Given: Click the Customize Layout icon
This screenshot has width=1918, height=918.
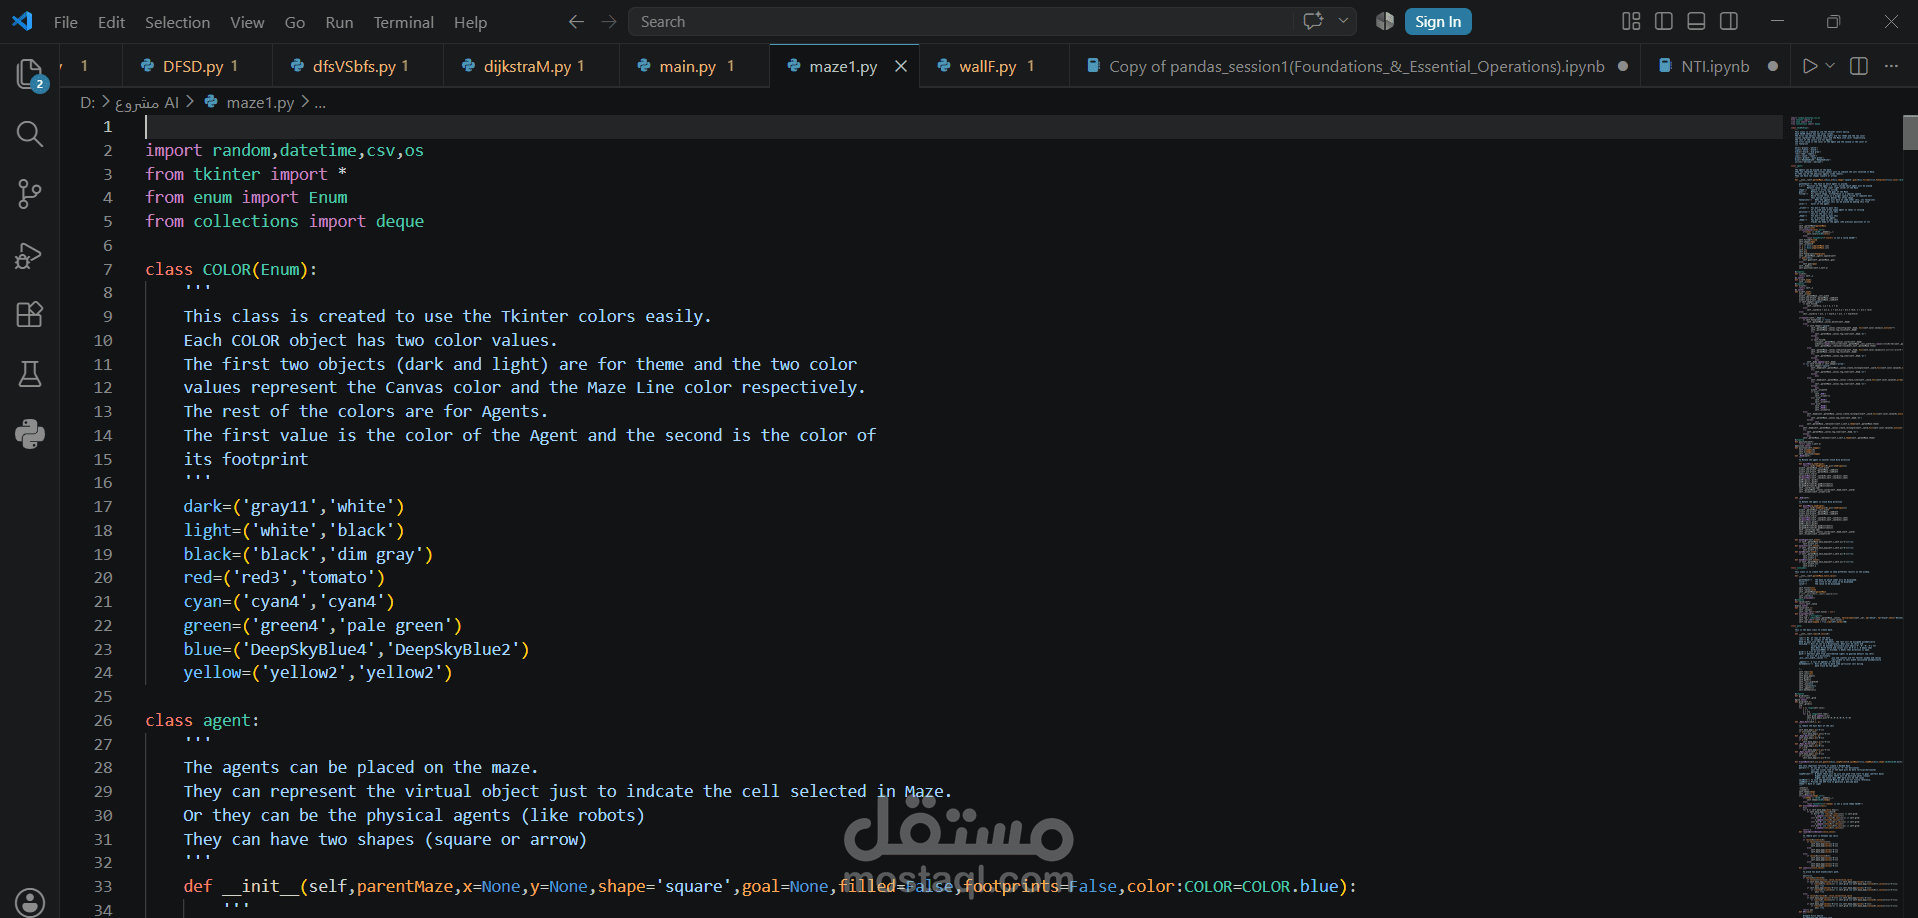Looking at the screenshot, I should [x=1631, y=21].
